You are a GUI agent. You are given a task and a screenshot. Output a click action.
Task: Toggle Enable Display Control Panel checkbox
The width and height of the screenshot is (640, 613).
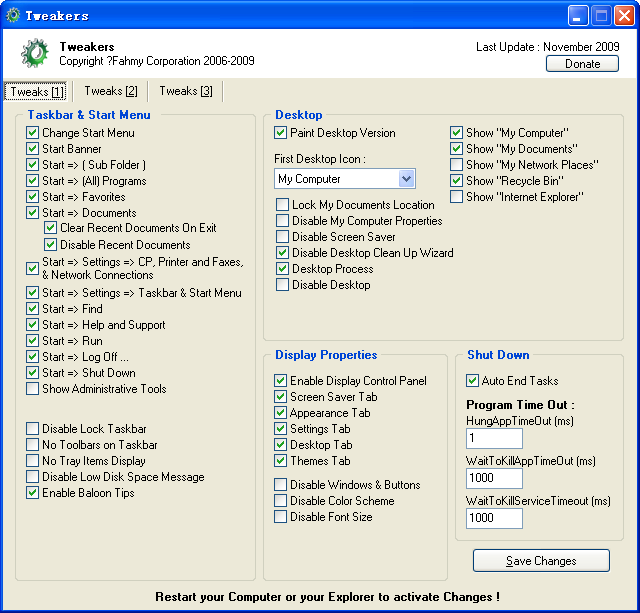[280, 381]
